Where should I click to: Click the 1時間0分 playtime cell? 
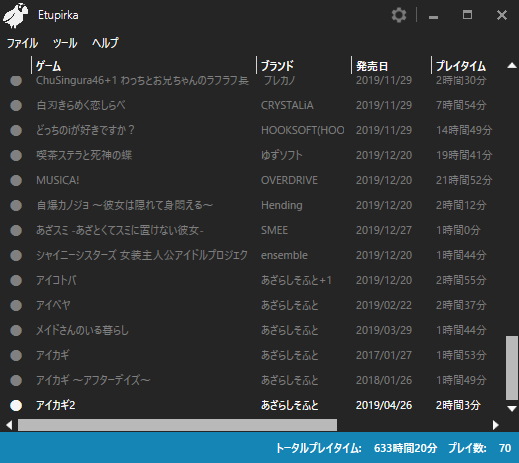coord(458,230)
